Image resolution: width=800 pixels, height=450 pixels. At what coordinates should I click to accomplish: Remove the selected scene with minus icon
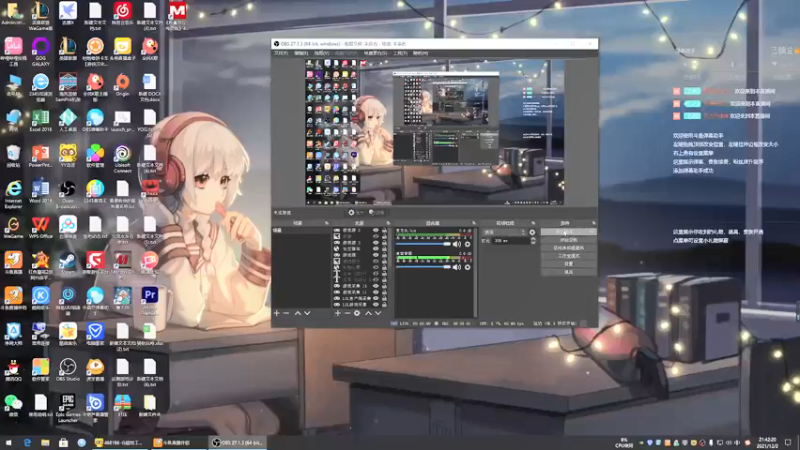(x=286, y=313)
